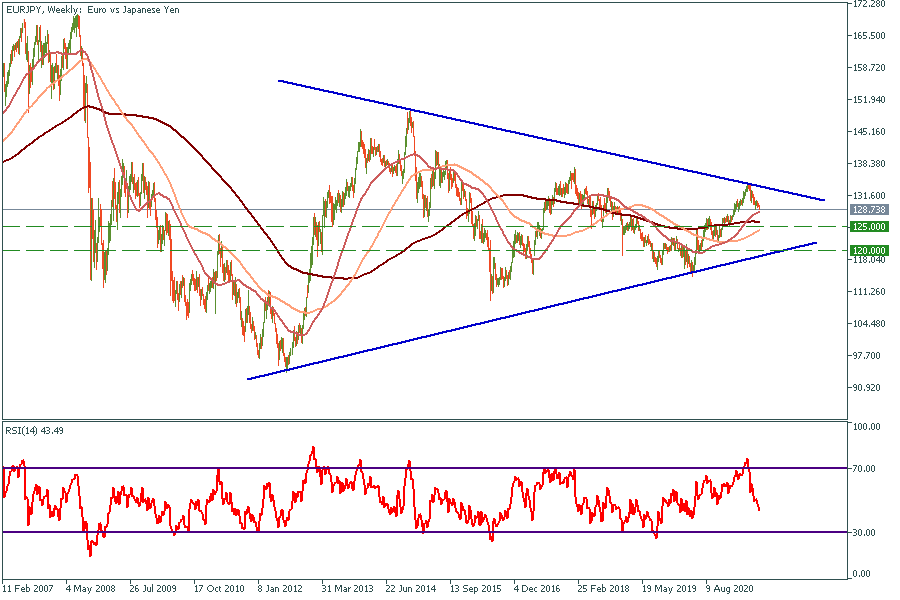Screen dimensions: 900x600
Task: Click the 9 Aug 2020 date label
Action: [733, 589]
